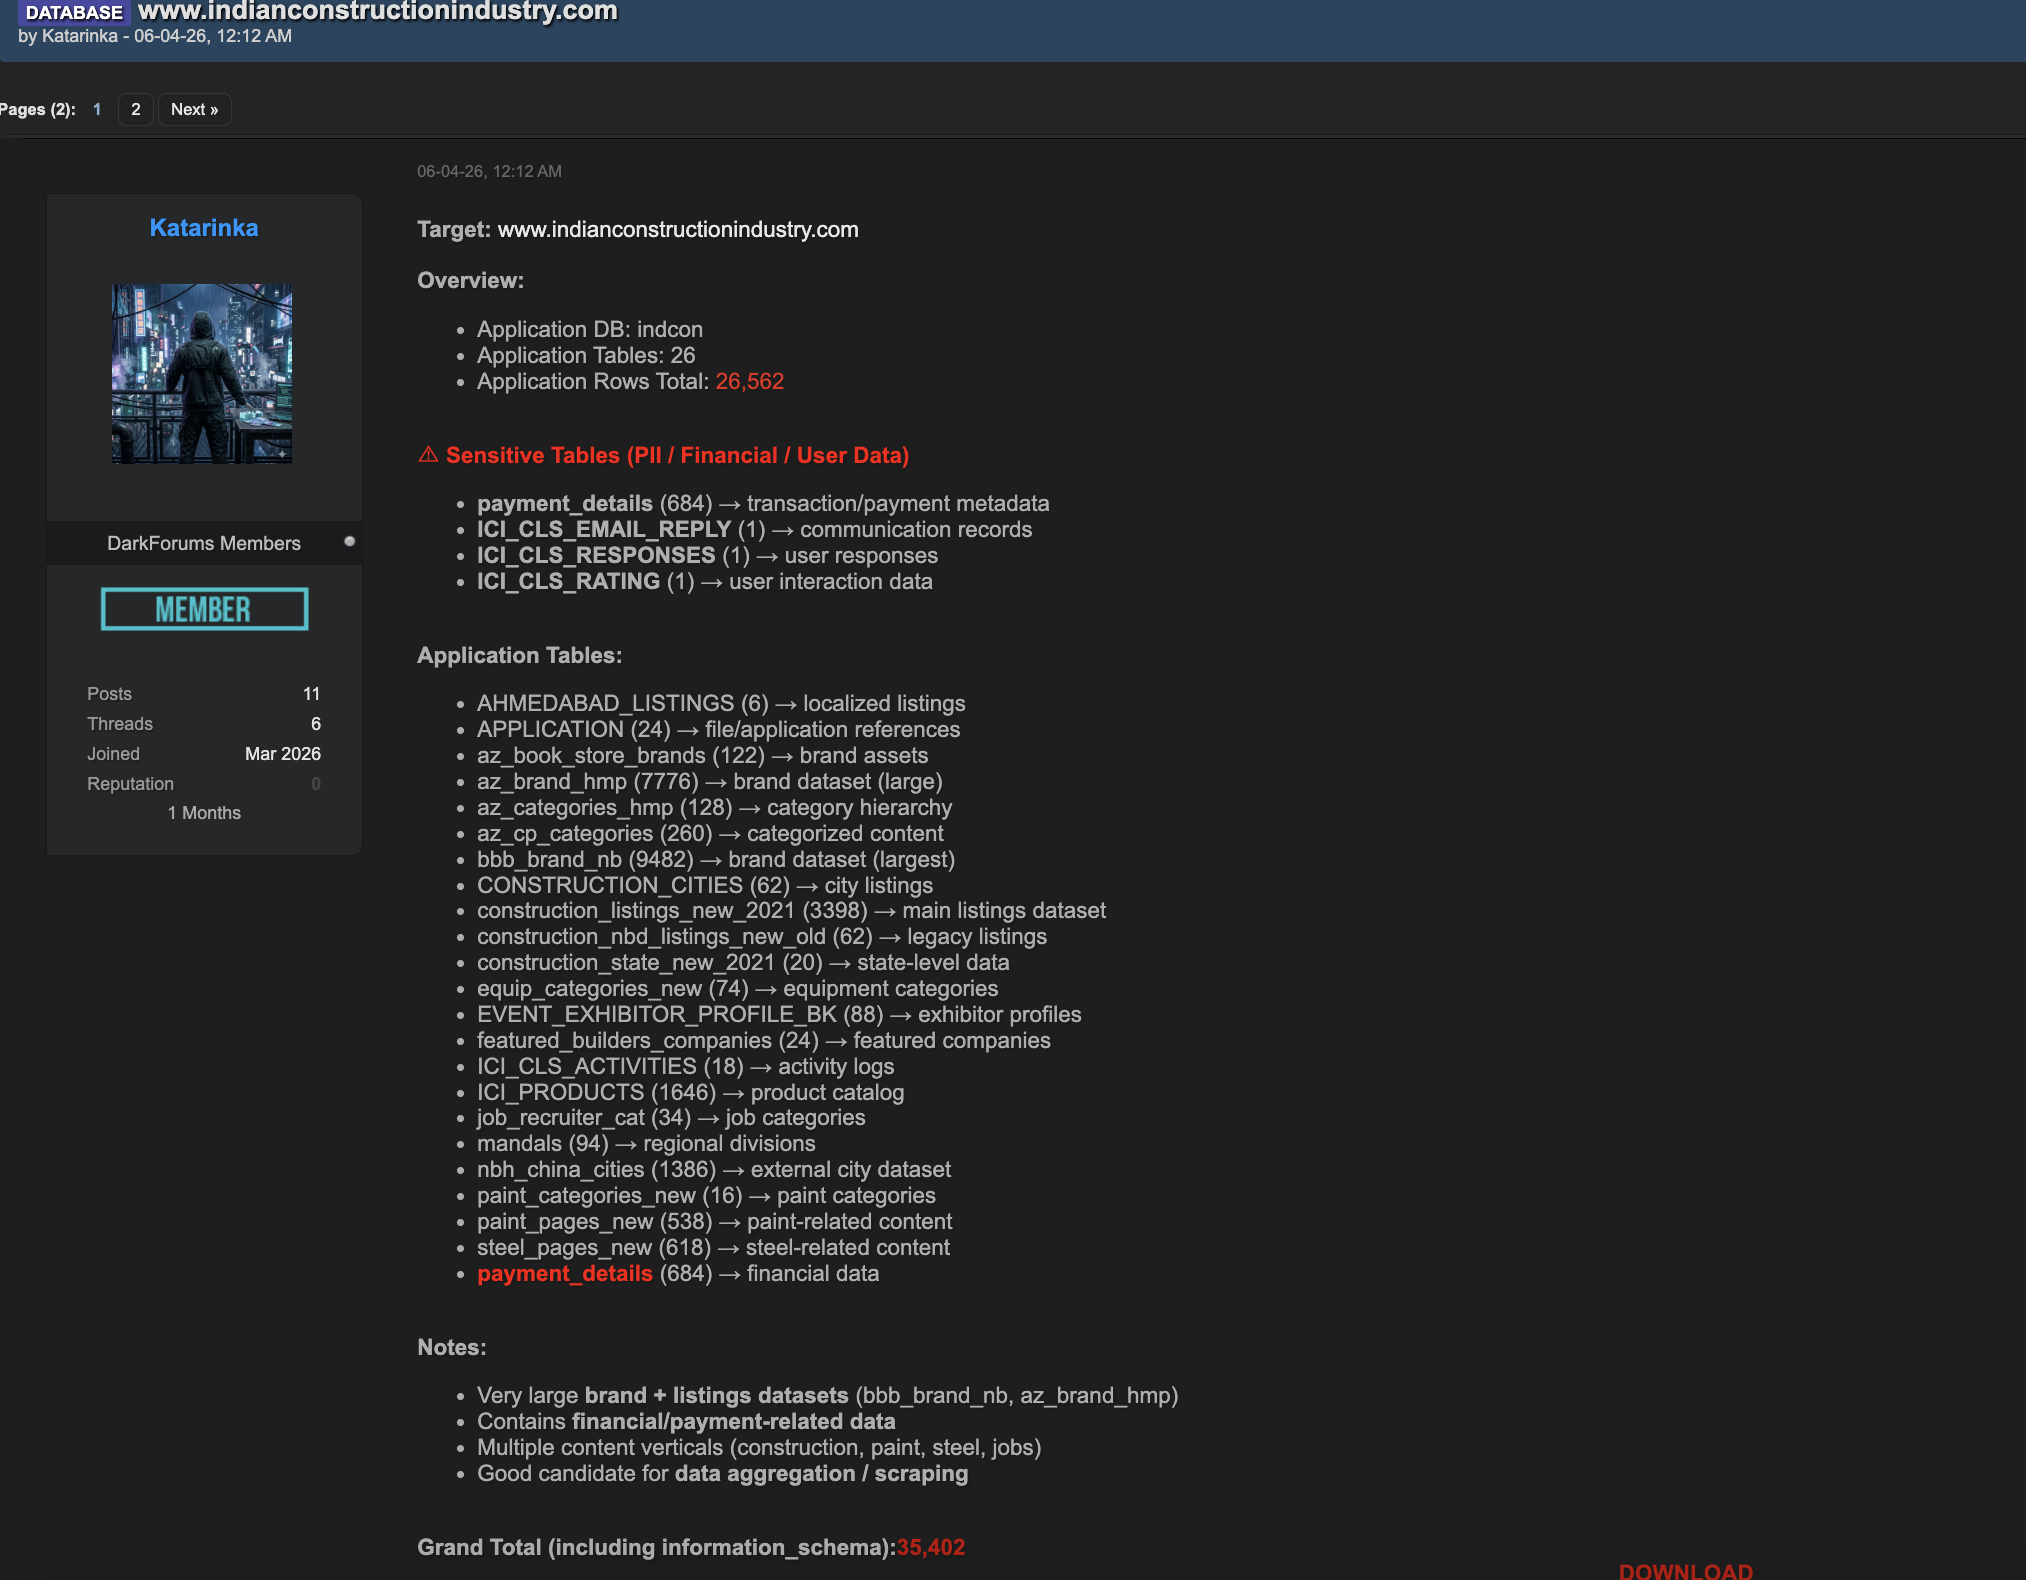
Task: Click the Pages (2): label
Action: 38,110
